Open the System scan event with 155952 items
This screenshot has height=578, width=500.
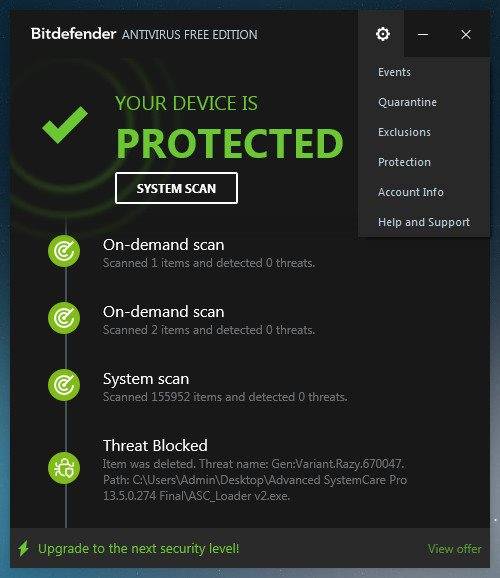point(225,388)
